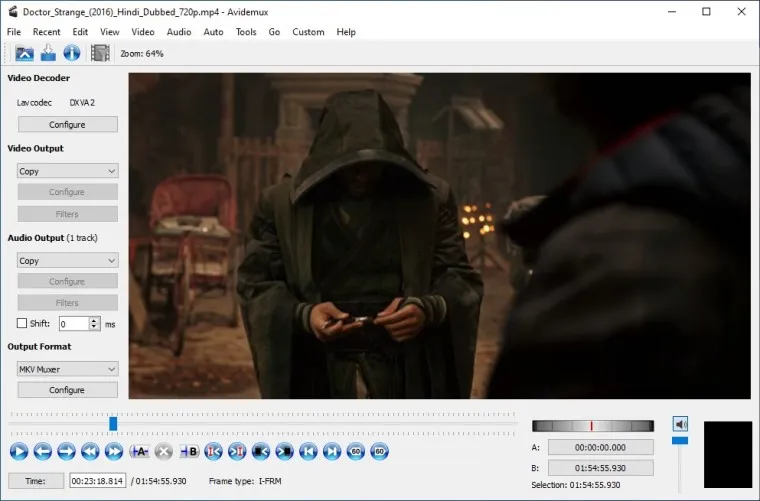Click the film strip toolbar icon

click(100, 53)
